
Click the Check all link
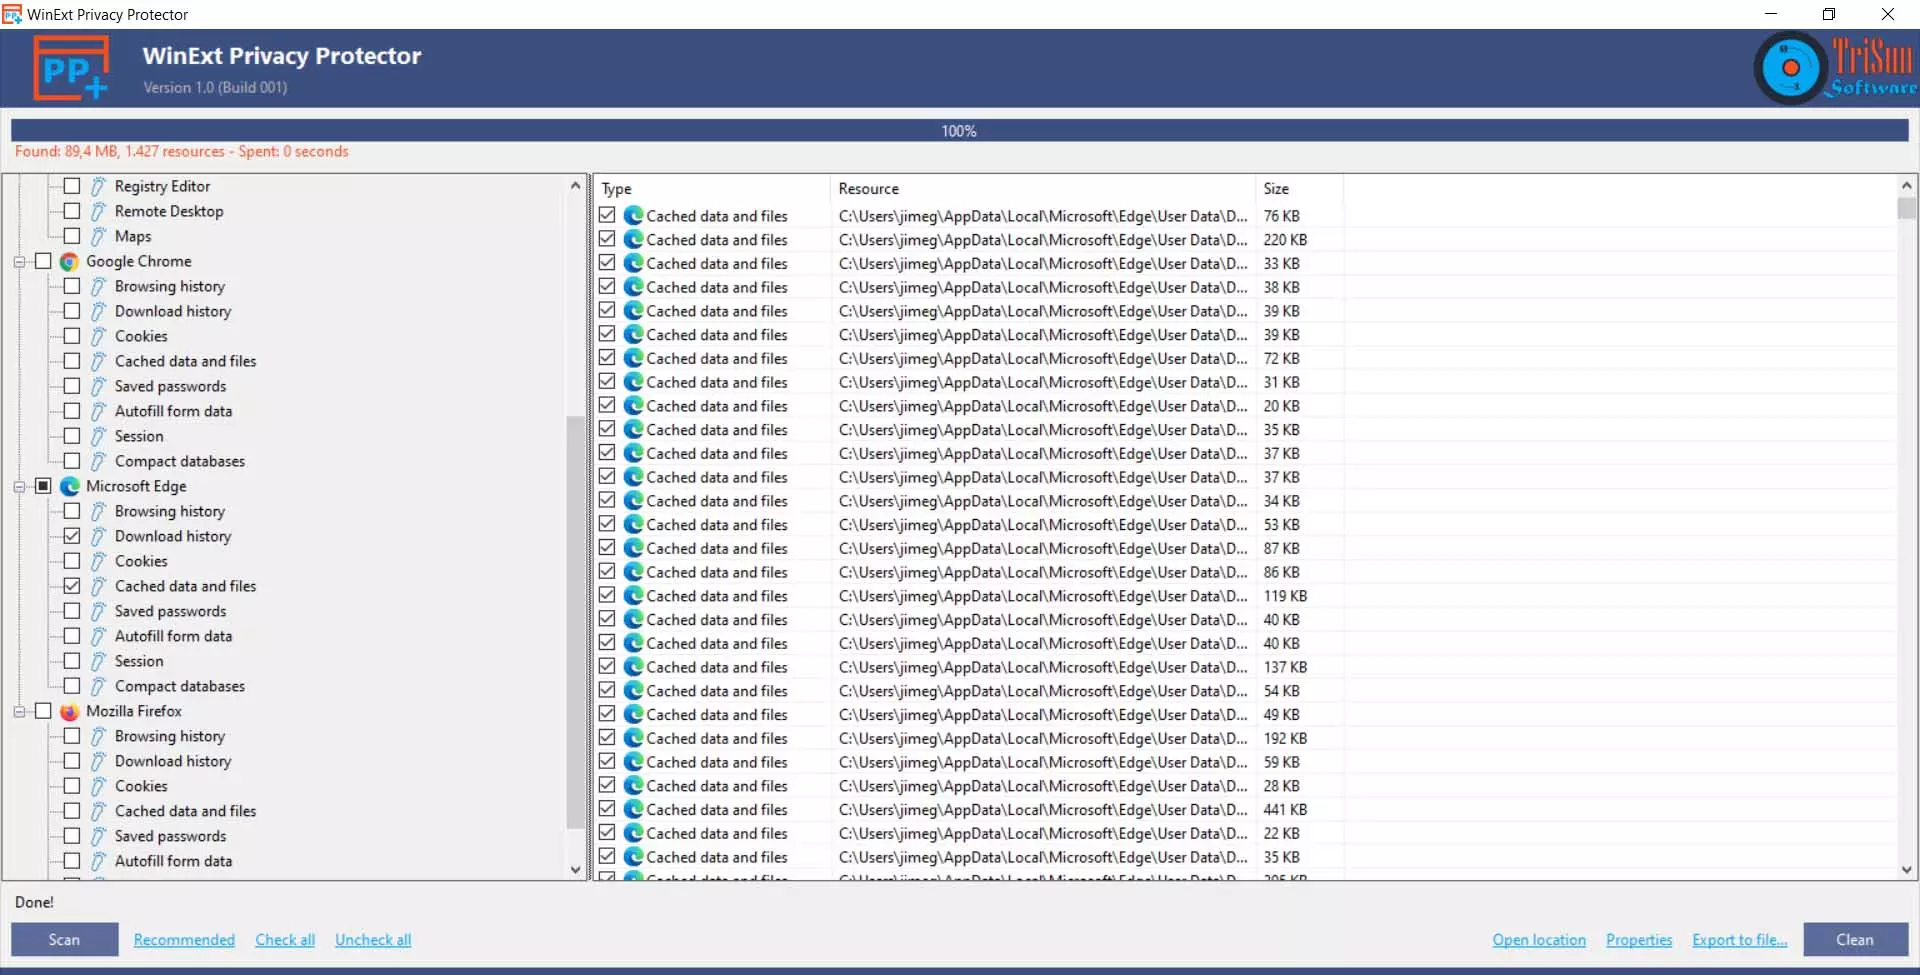(285, 940)
